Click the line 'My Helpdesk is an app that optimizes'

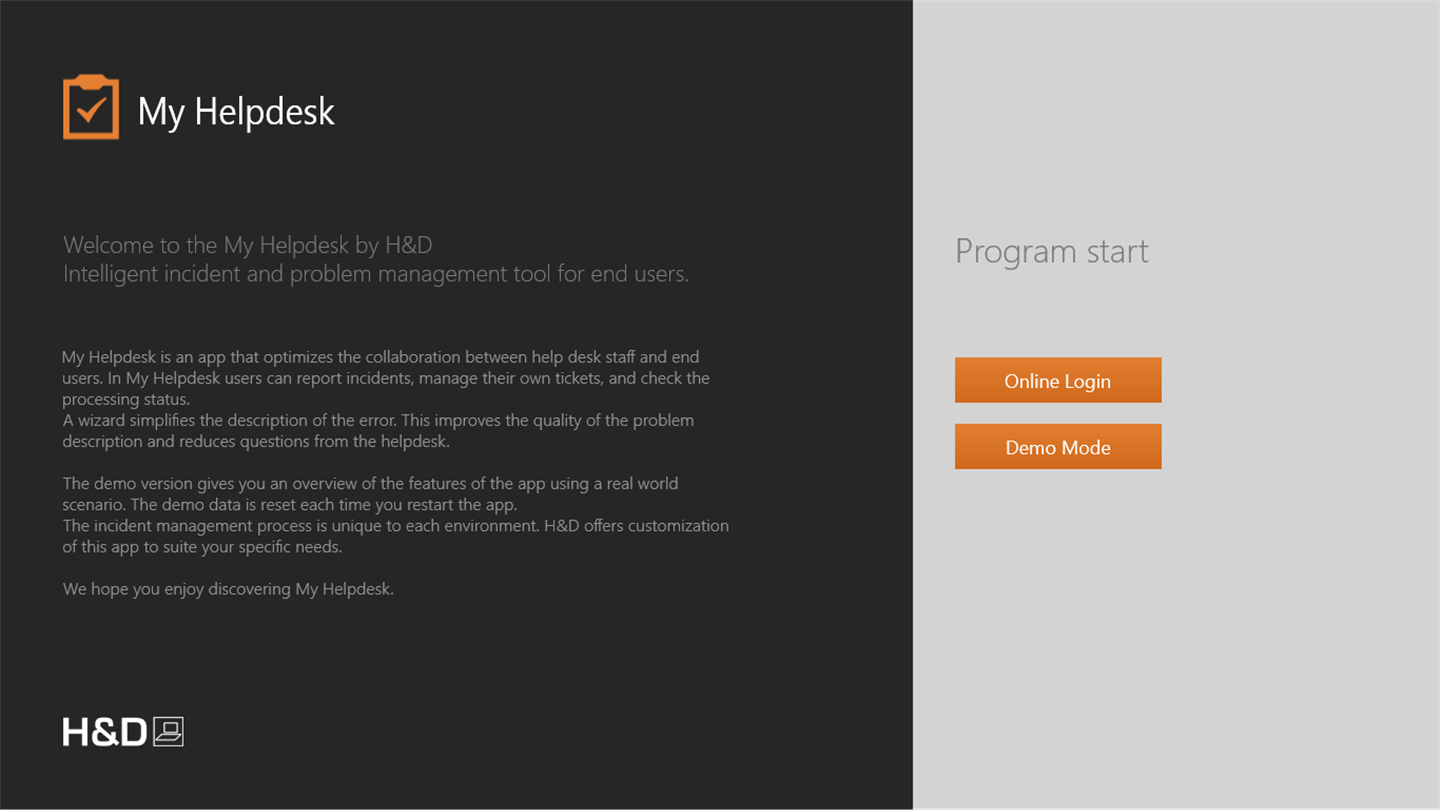tap(381, 357)
